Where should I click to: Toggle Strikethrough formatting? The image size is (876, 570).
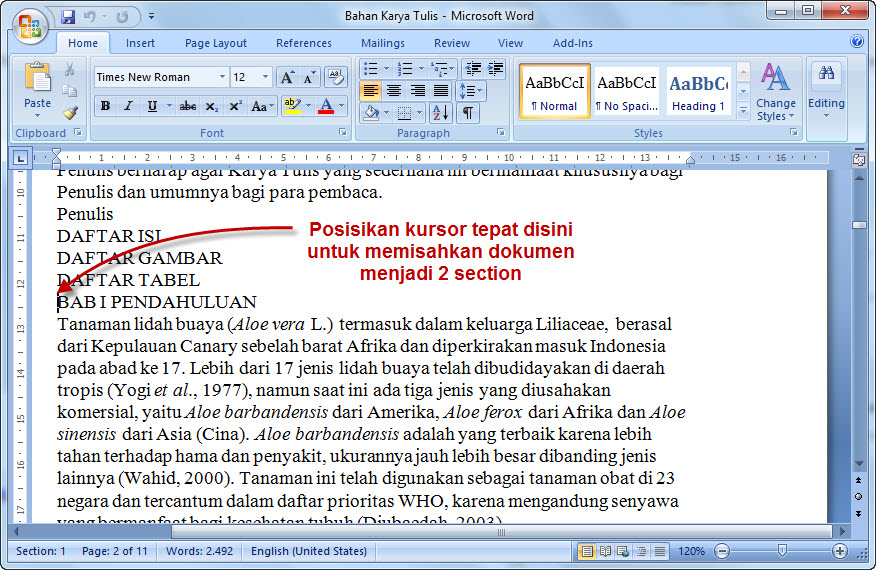tap(187, 106)
